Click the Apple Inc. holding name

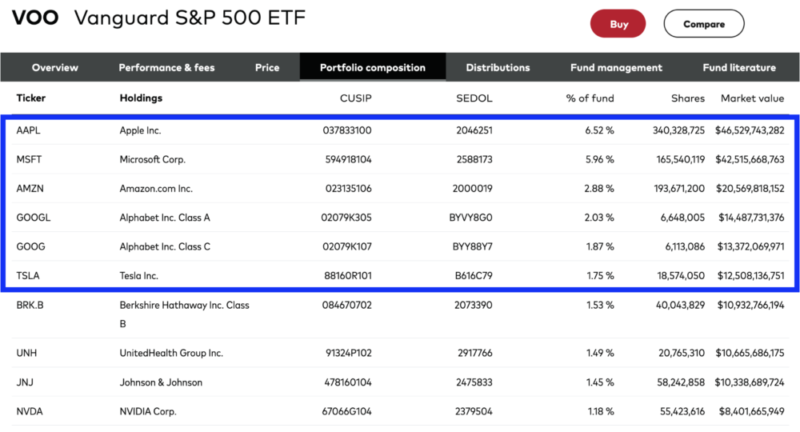(140, 131)
